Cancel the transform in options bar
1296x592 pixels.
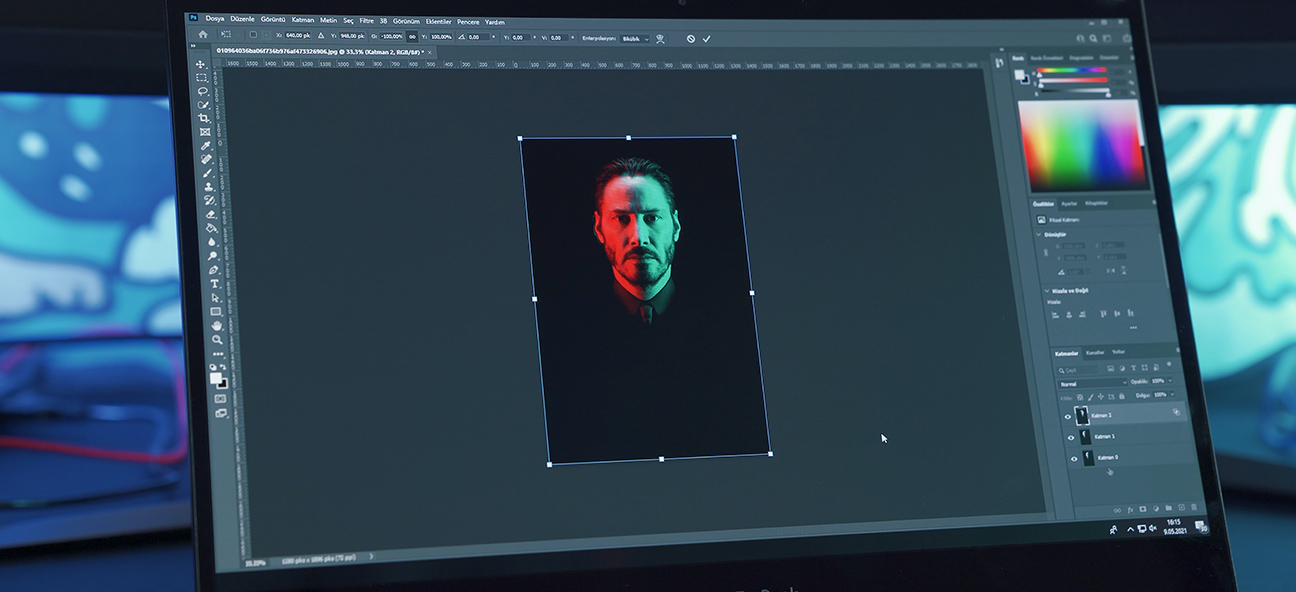coord(690,39)
